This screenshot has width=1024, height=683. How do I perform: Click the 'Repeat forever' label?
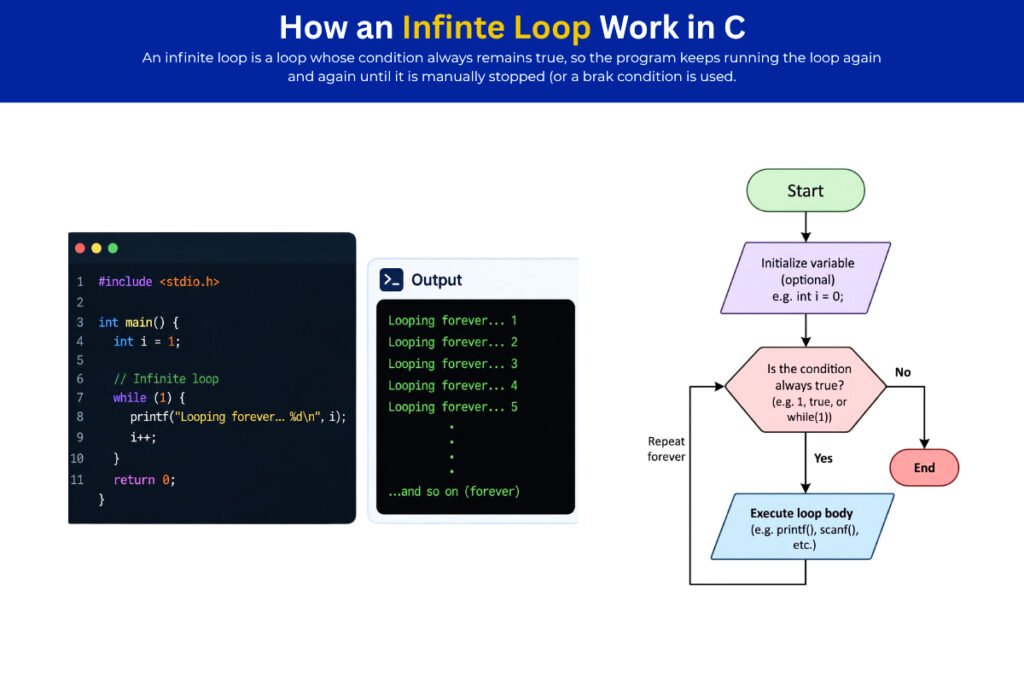666,449
